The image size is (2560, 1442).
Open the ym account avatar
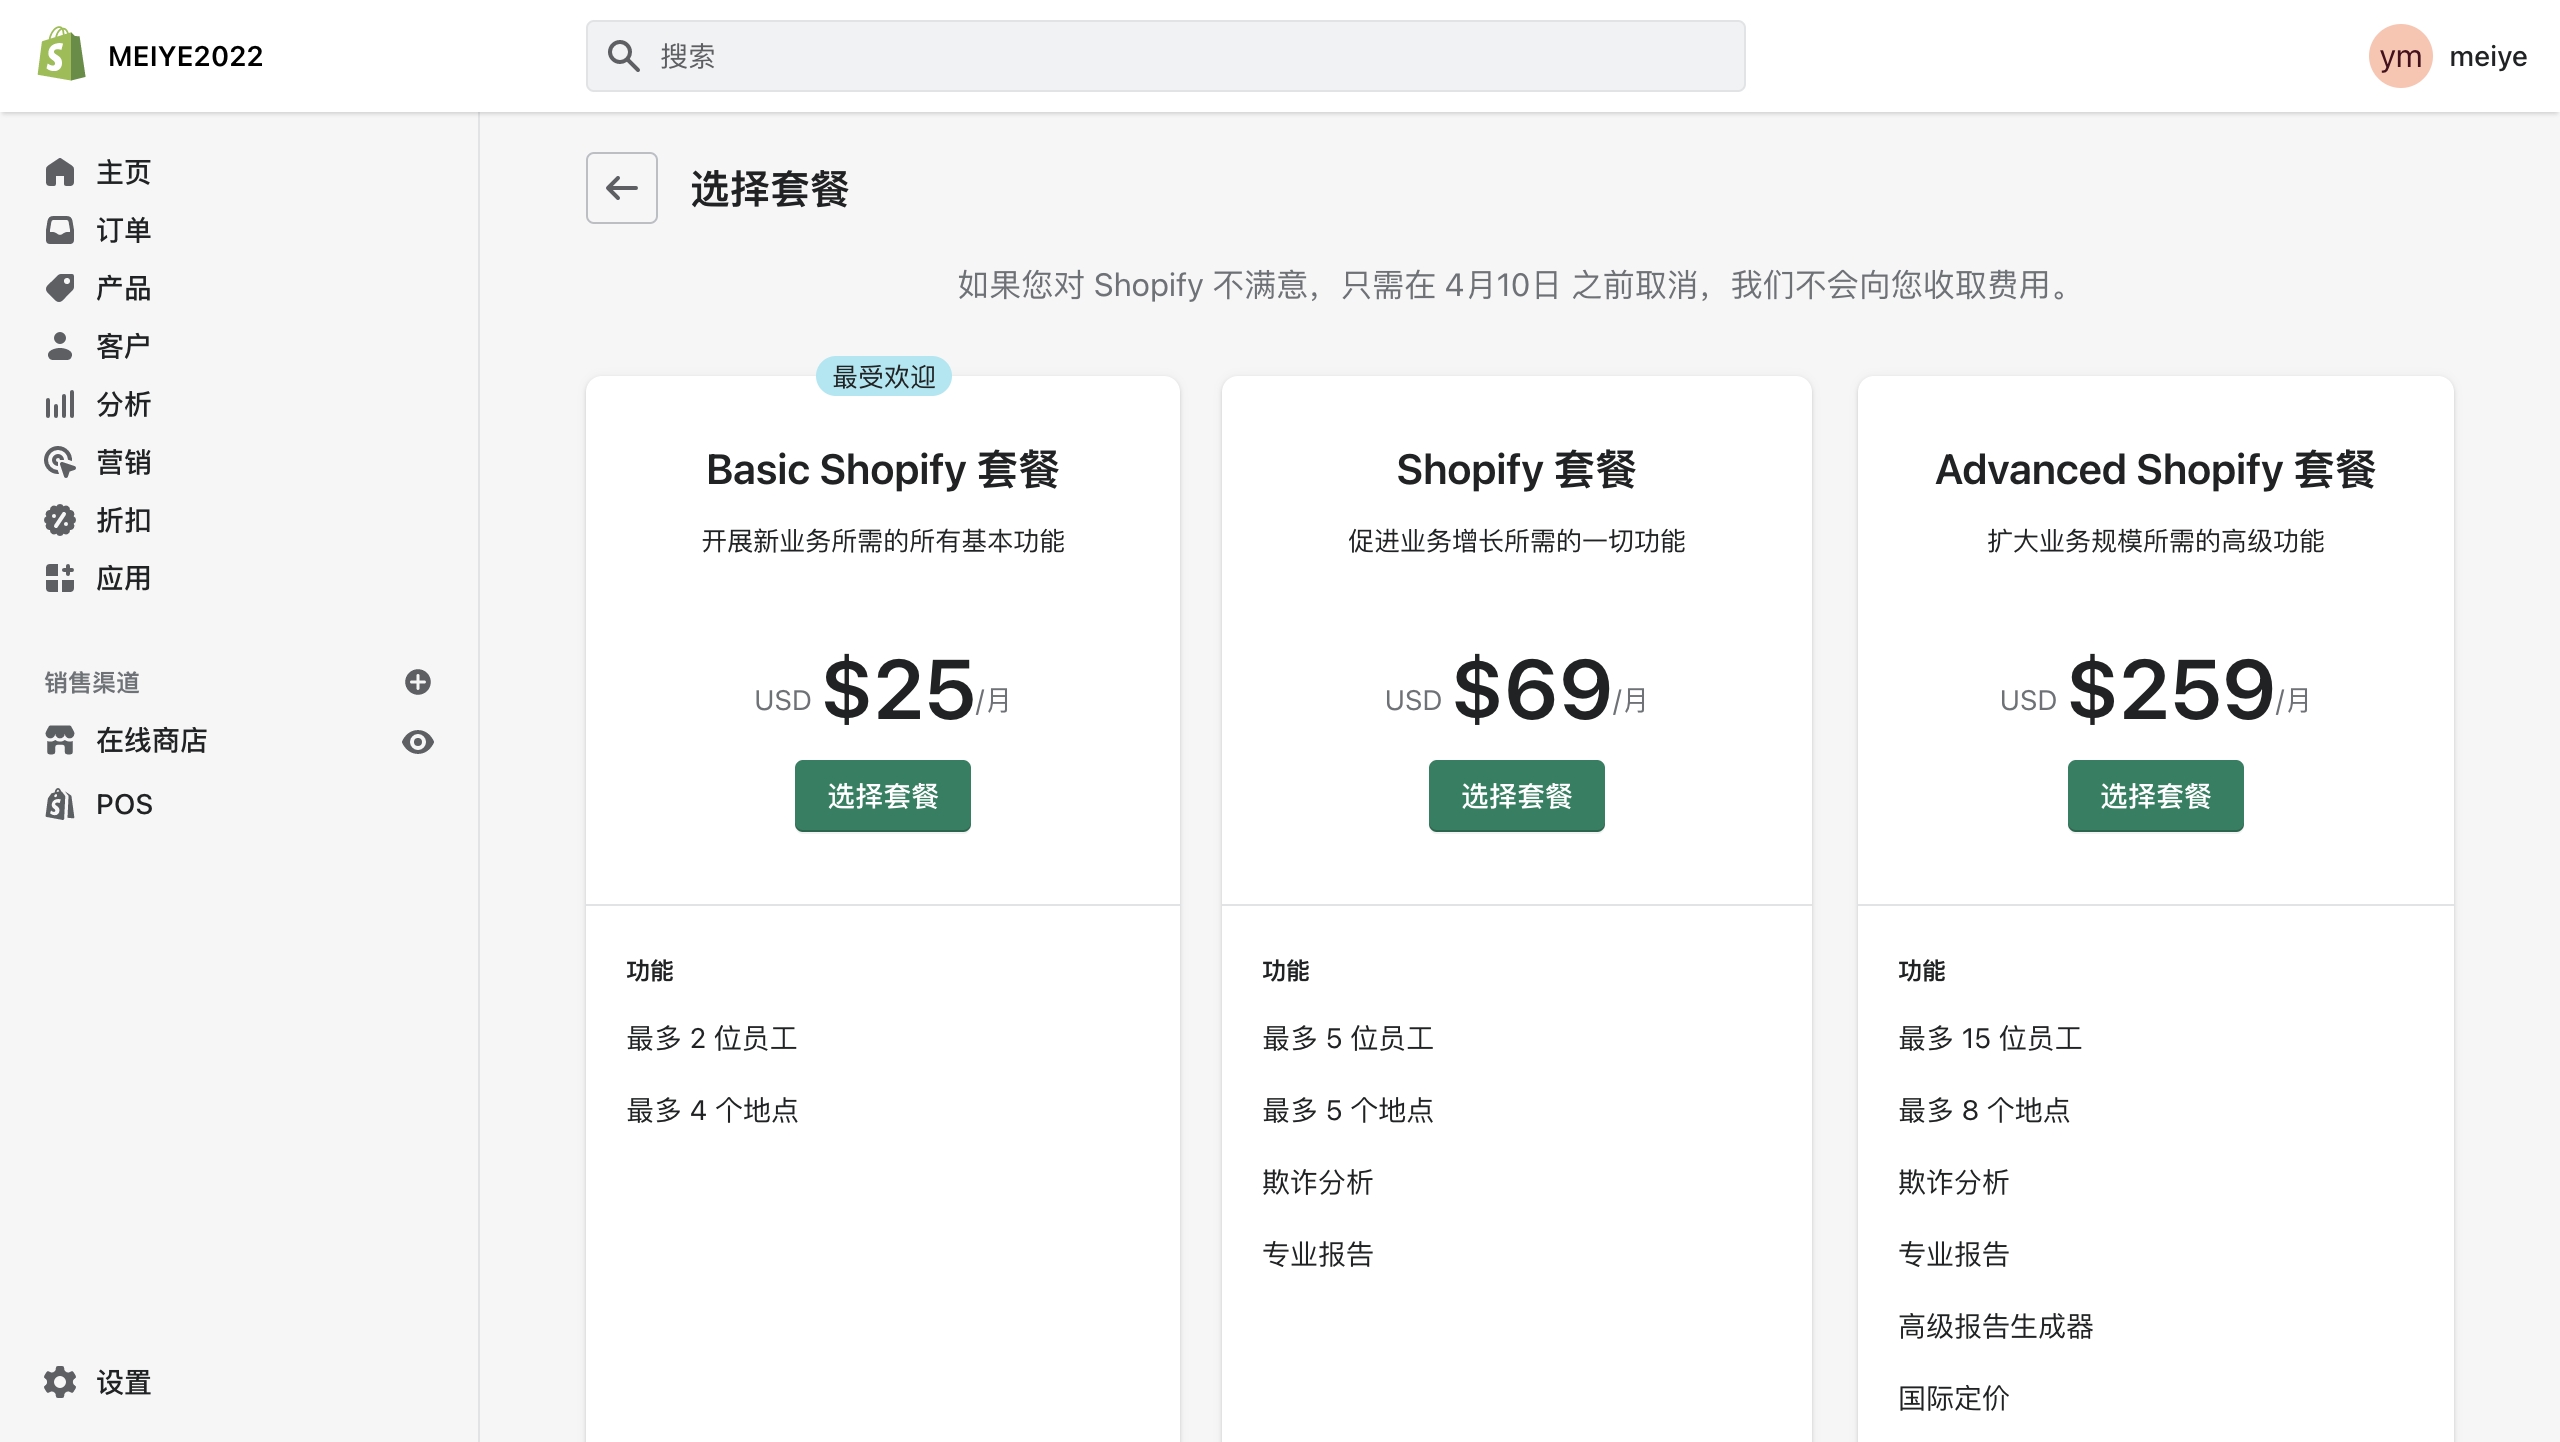[x=2400, y=56]
